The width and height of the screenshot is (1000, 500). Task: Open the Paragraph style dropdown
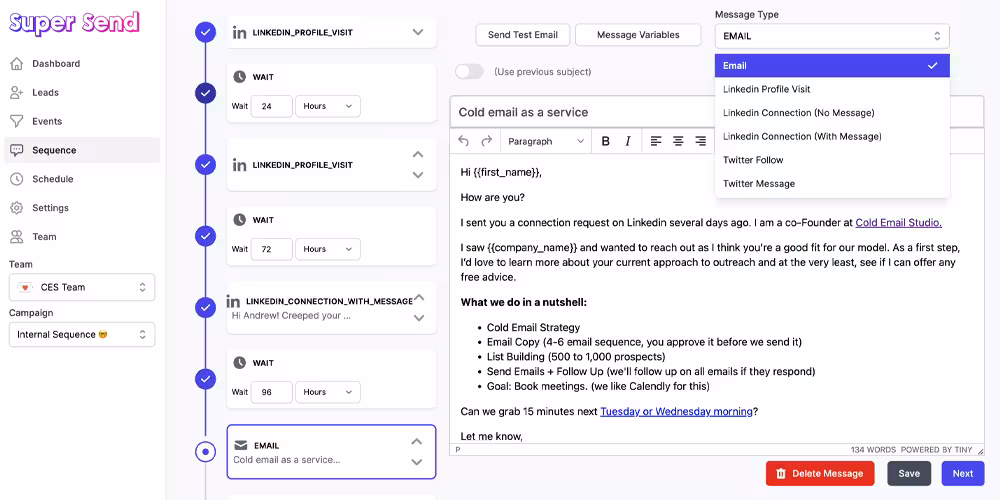click(x=545, y=141)
